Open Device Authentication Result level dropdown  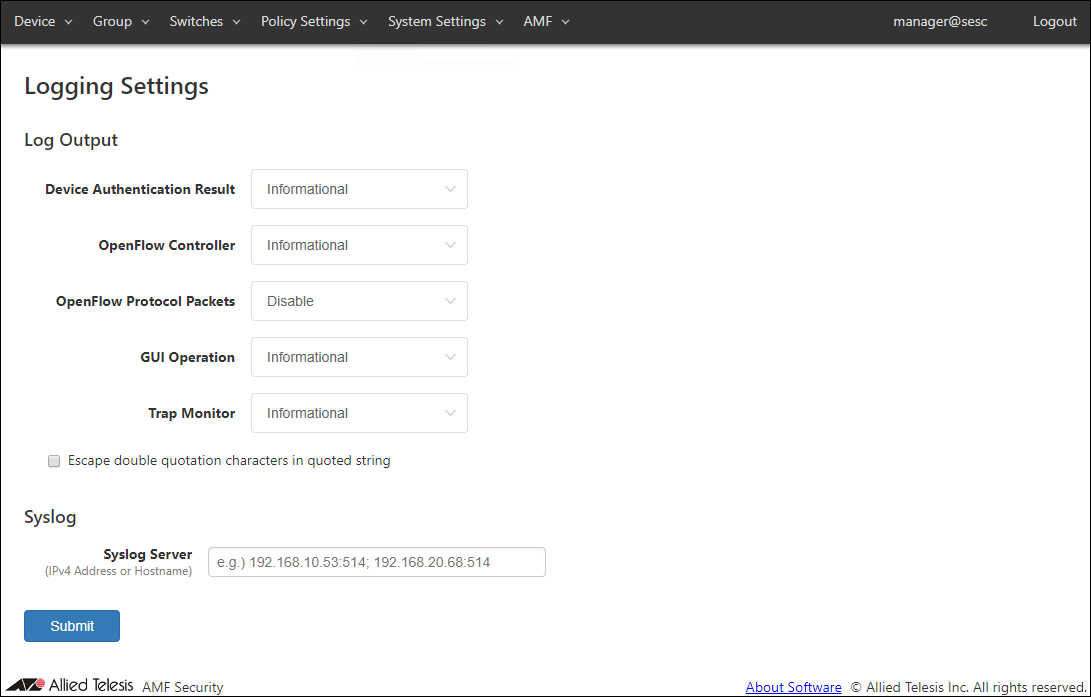[x=359, y=189]
